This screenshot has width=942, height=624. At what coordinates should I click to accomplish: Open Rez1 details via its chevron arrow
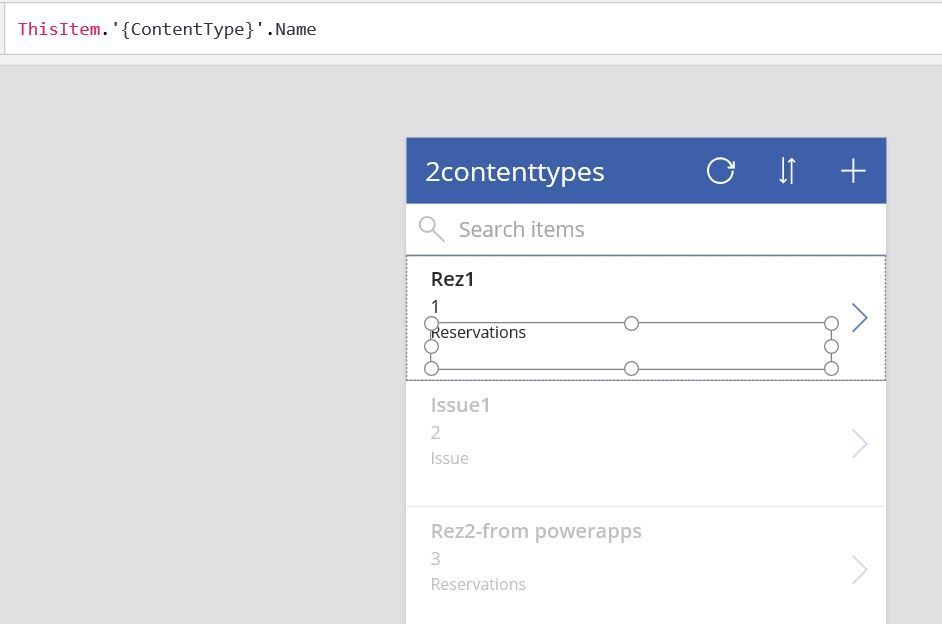coord(860,318)
